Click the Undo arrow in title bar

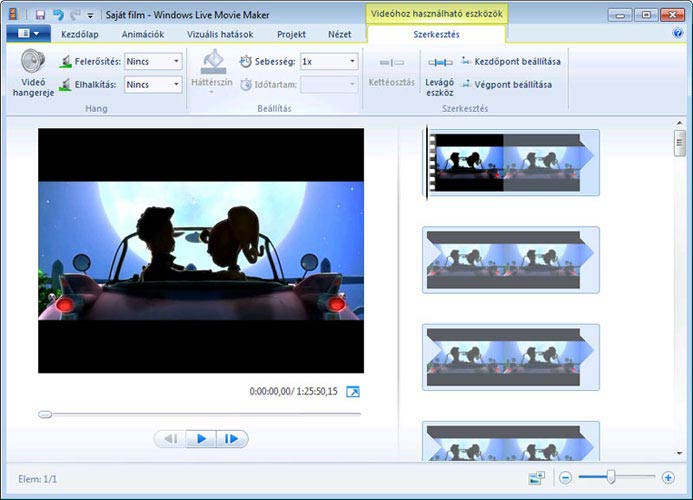(57, 15)
